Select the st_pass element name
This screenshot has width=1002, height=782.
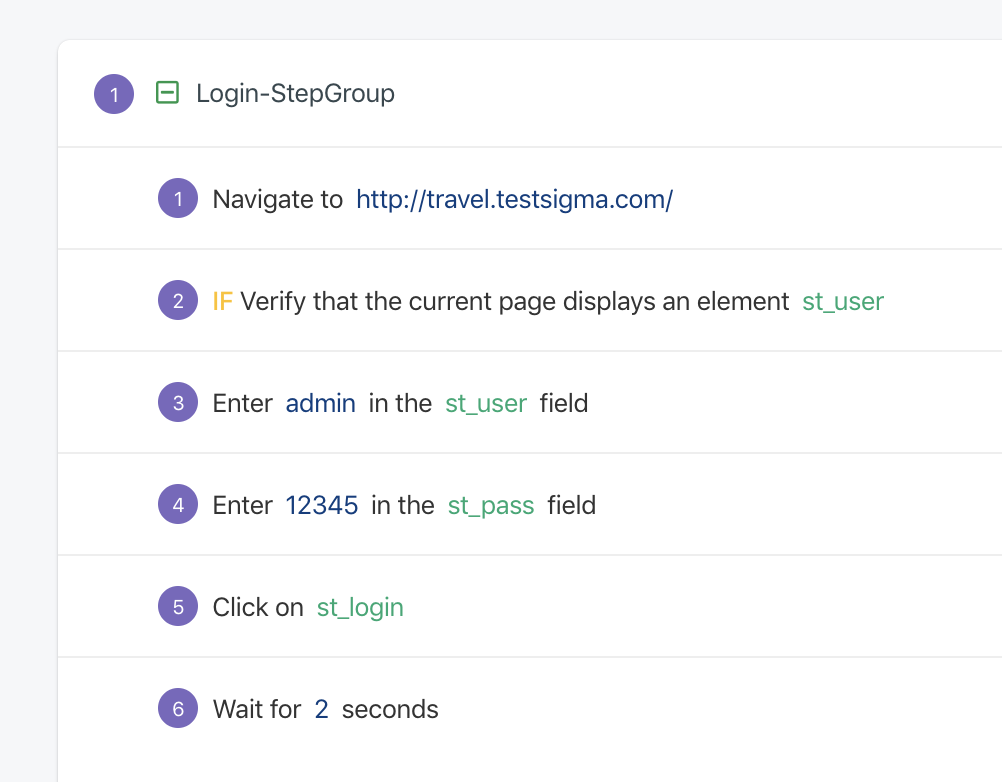pos(490,505)
